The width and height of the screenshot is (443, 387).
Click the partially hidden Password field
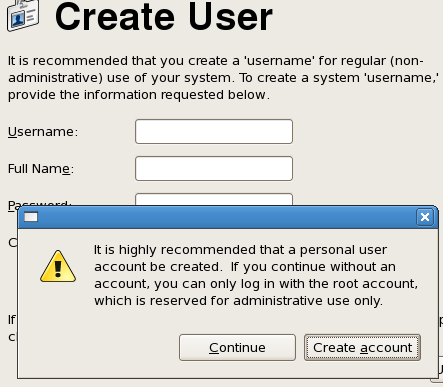coord(214,199)
